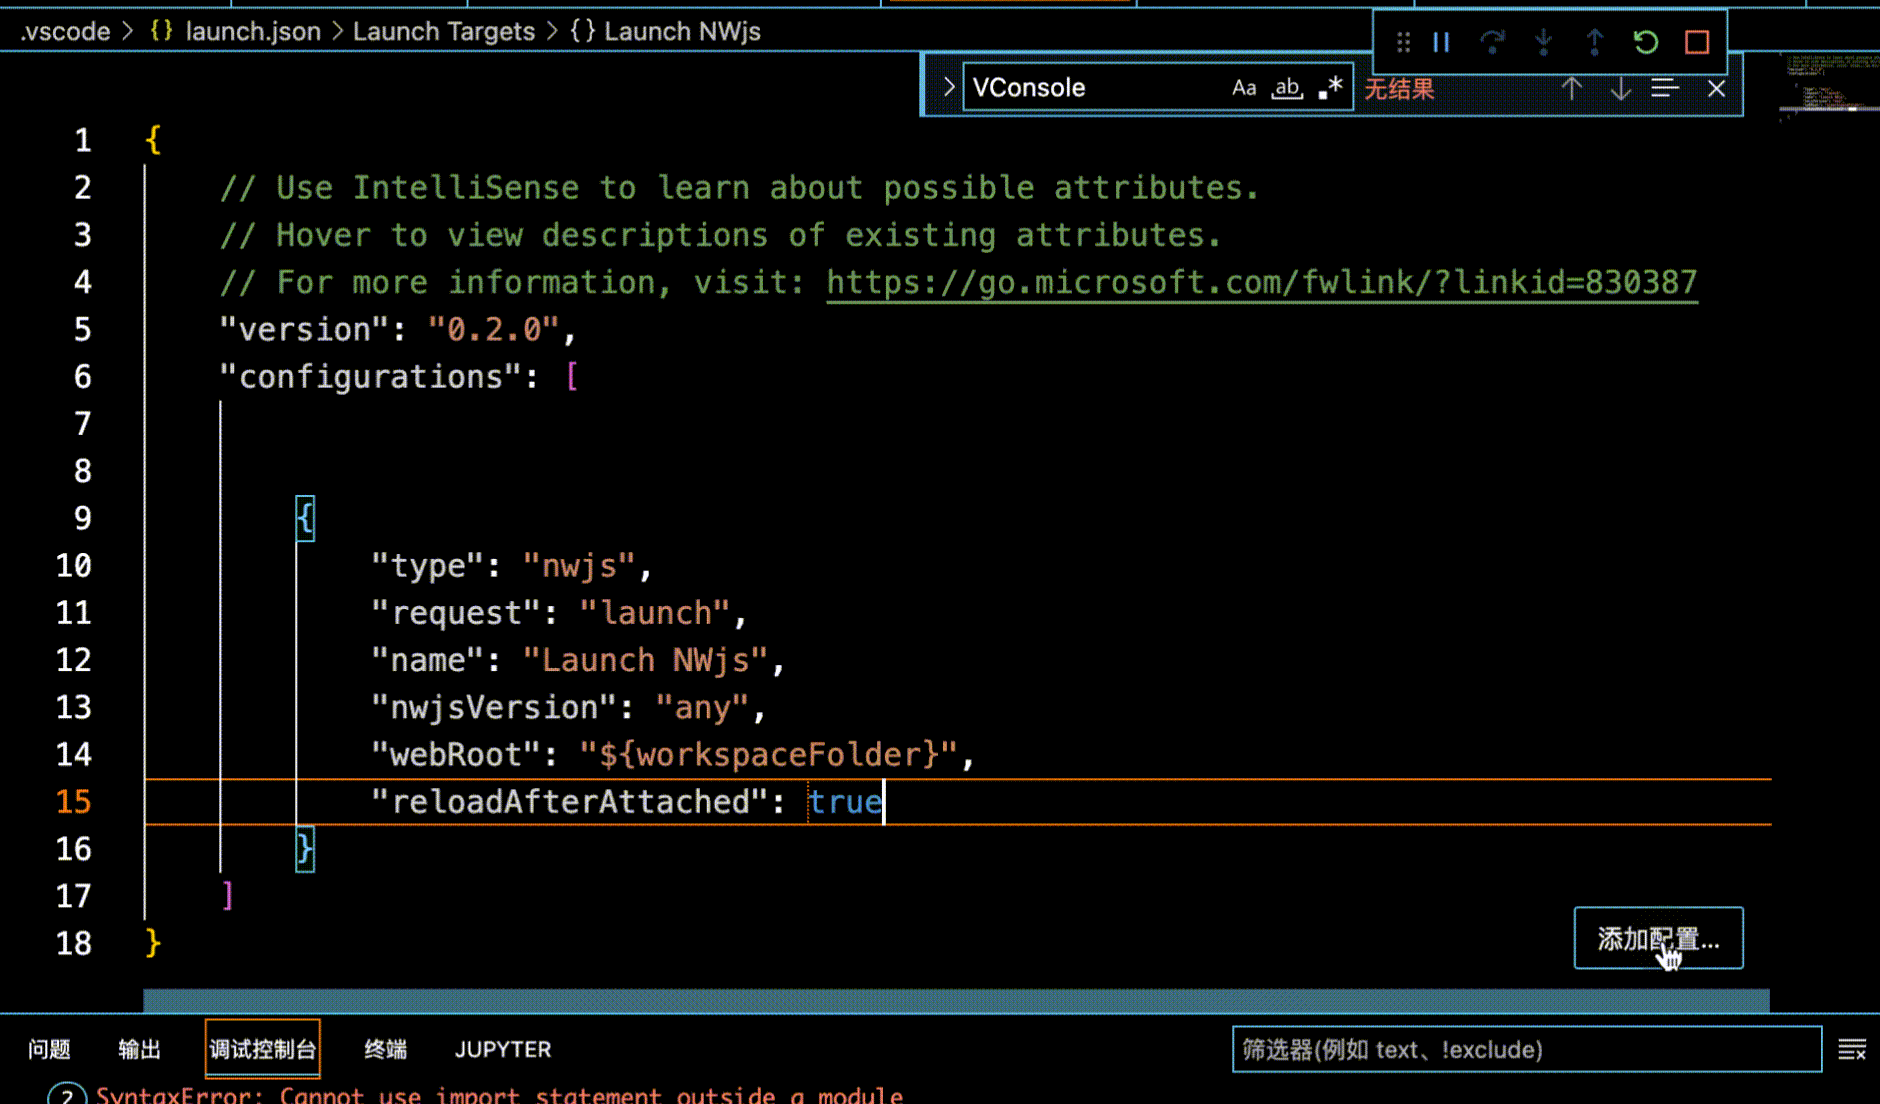Click the "any" nwjsVersion value
Screen dimensions: 1880x1104
click(x=703, y=708)
